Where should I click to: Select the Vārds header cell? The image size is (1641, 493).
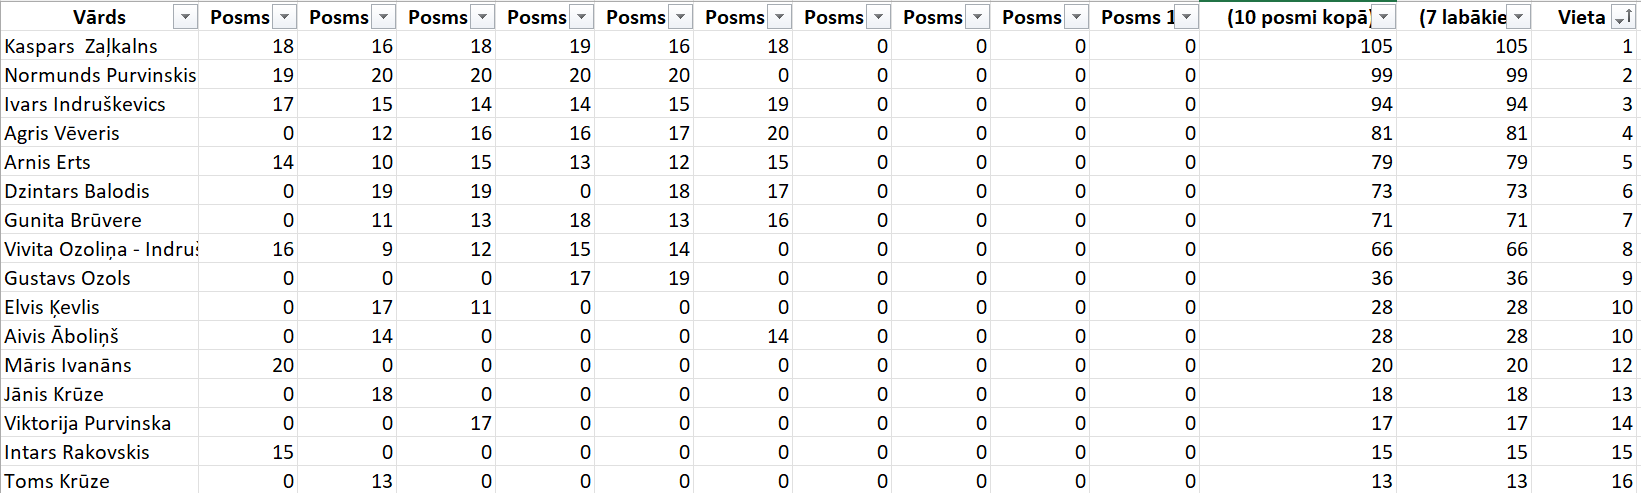pyautogui.click(x=99, y=17)
